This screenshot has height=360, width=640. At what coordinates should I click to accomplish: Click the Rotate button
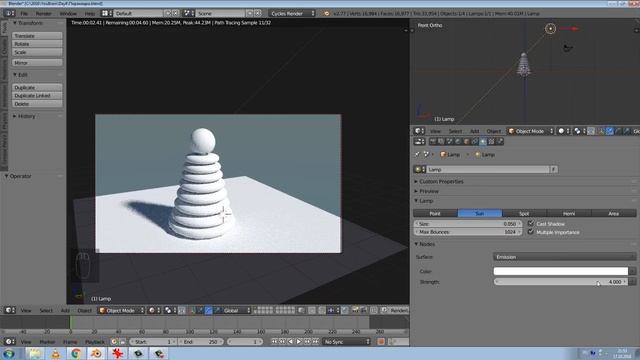[37, 44]
